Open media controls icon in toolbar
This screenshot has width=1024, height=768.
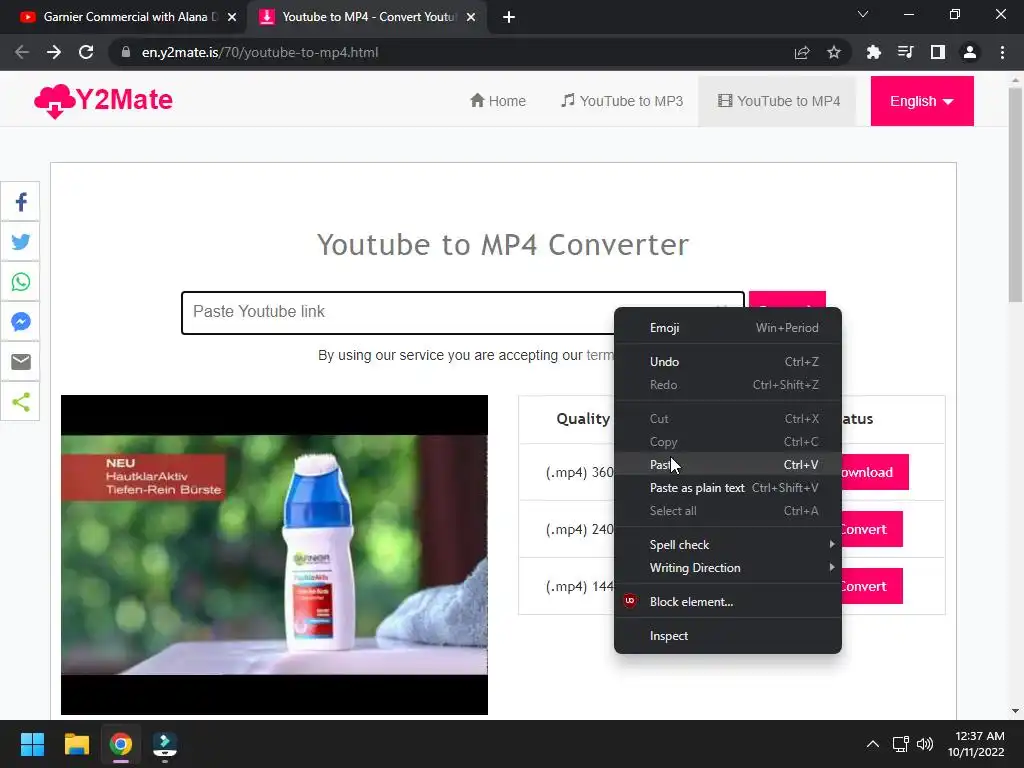tap(905, 52)
